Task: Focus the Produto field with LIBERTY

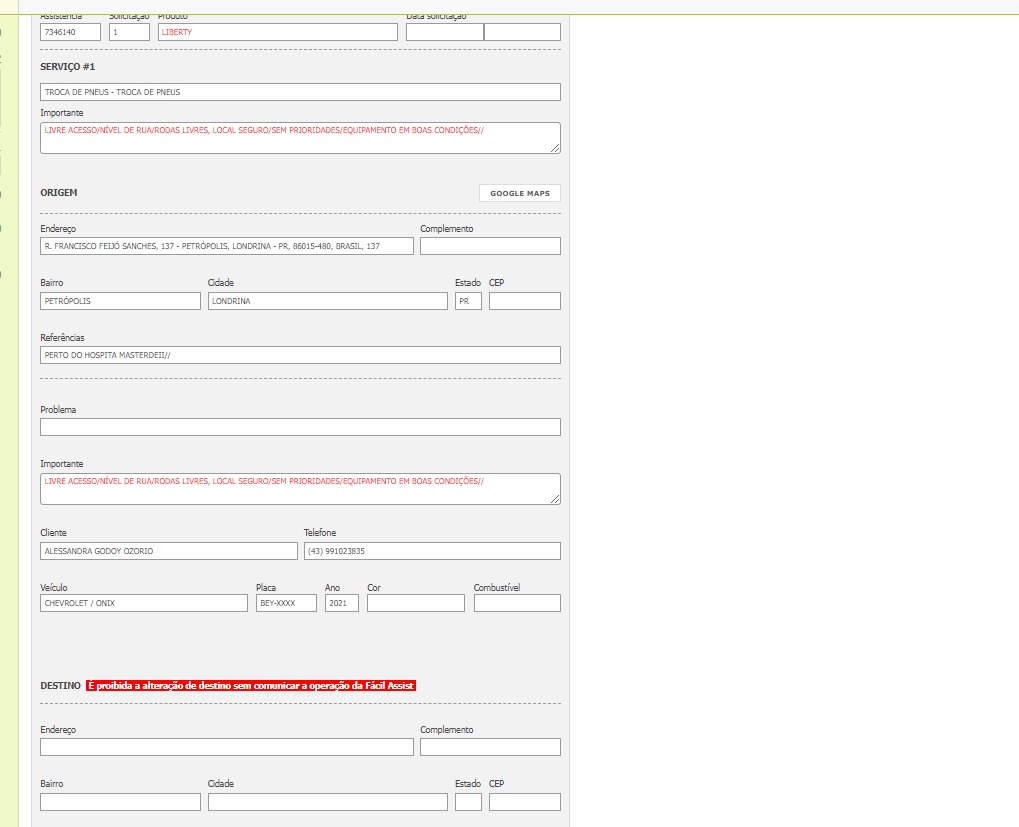Action: coord(277,32)
